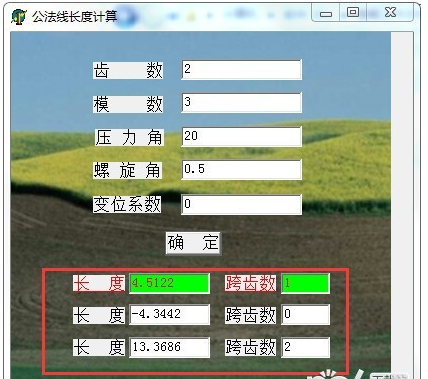
Task: Select the green 长度 result 4.5122
Action: pos(170,283)
